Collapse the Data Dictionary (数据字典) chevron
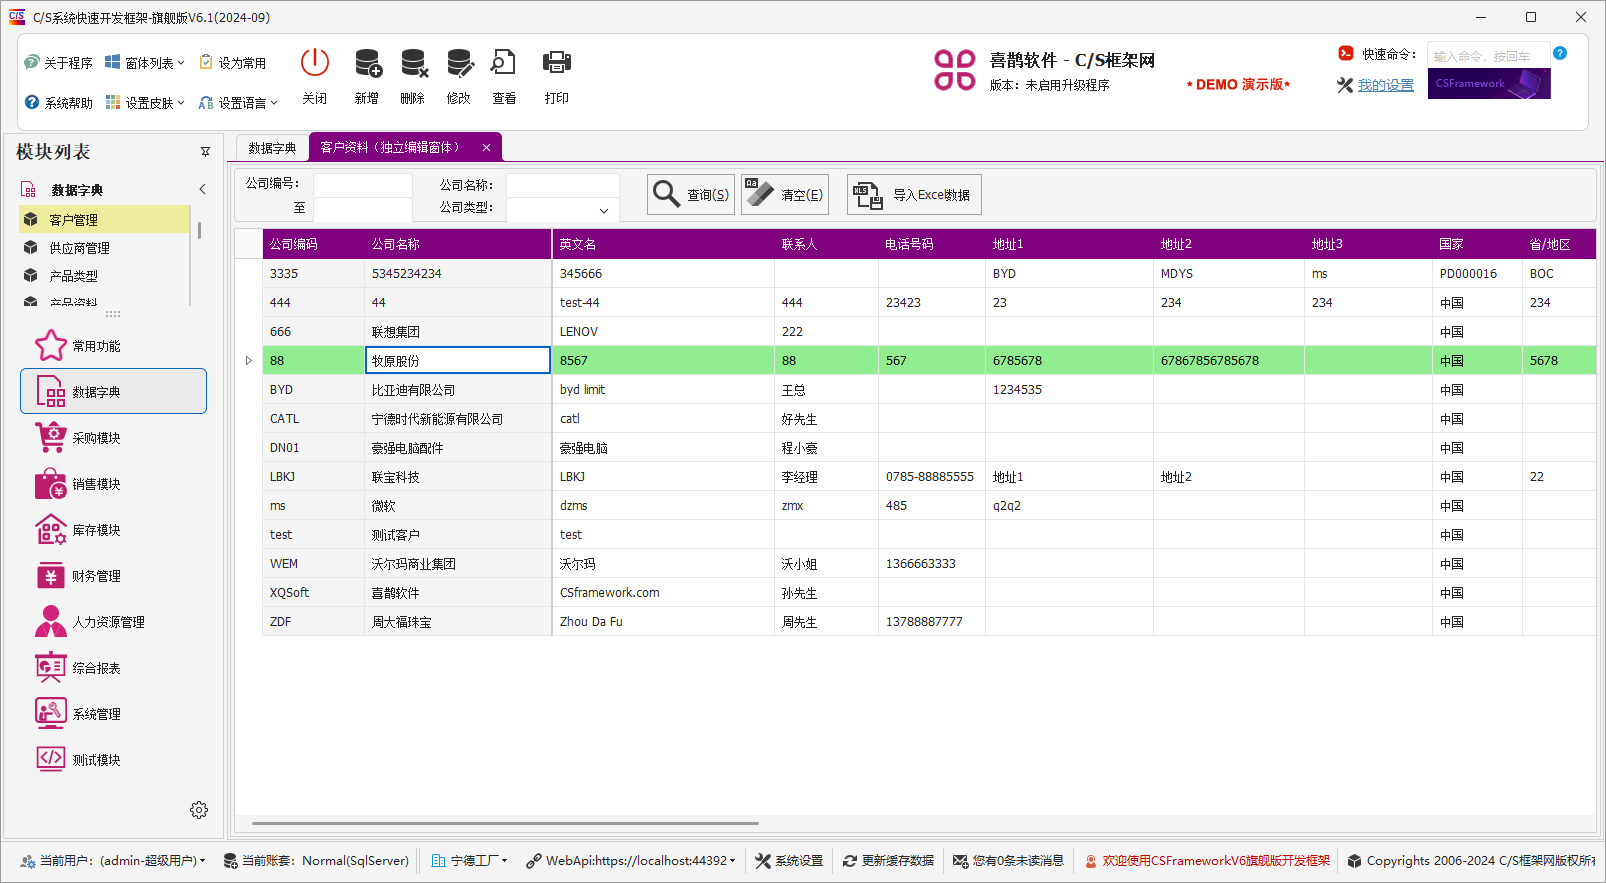Viewport: 1606px width, 883px height. (x=202, y=189)
